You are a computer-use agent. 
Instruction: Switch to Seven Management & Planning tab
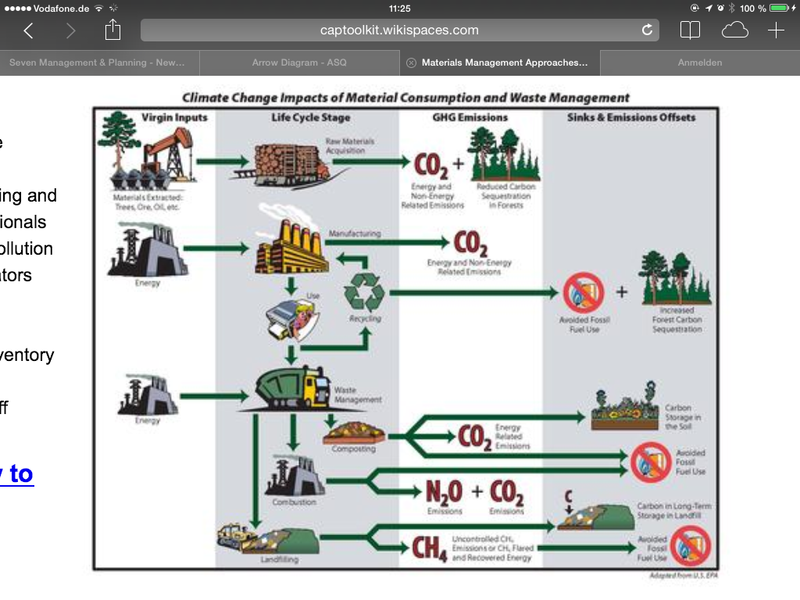pos(98,62)
